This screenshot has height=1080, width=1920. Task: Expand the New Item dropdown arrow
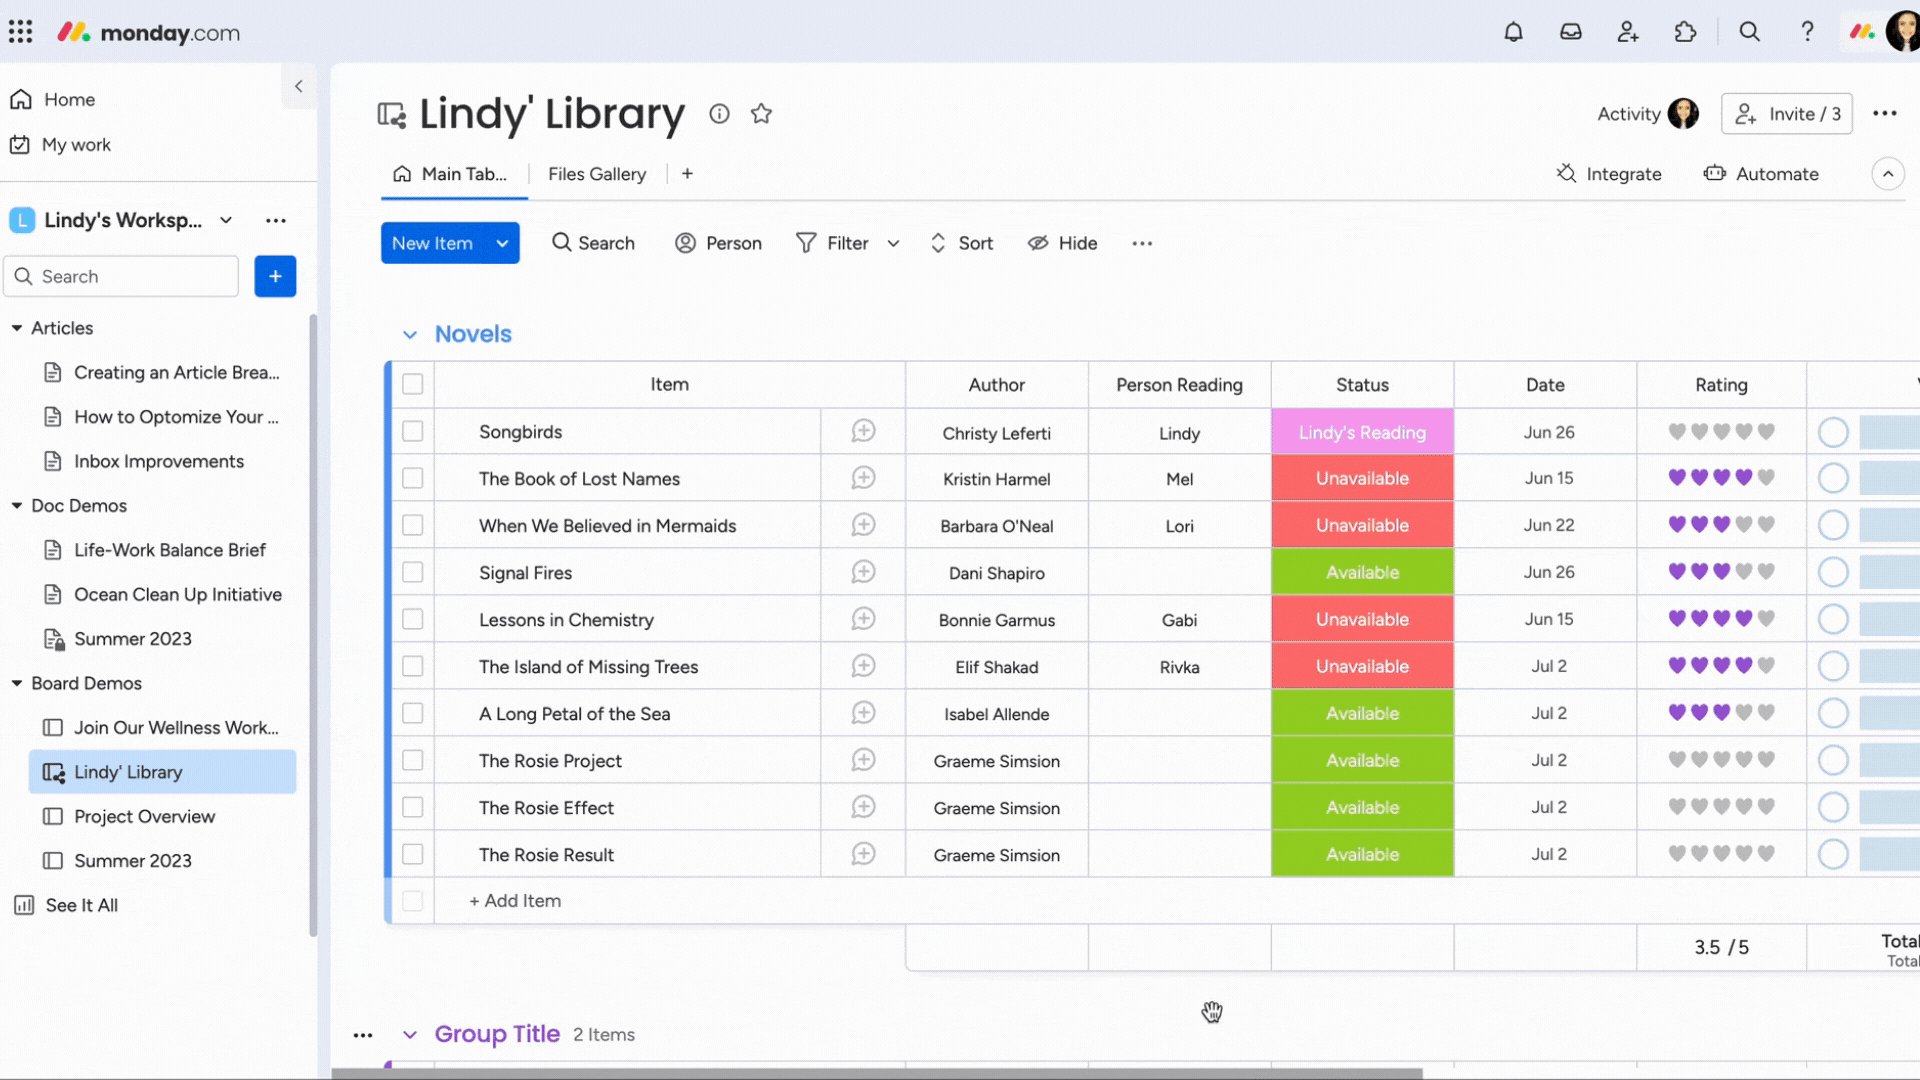[x=501, y=243]
